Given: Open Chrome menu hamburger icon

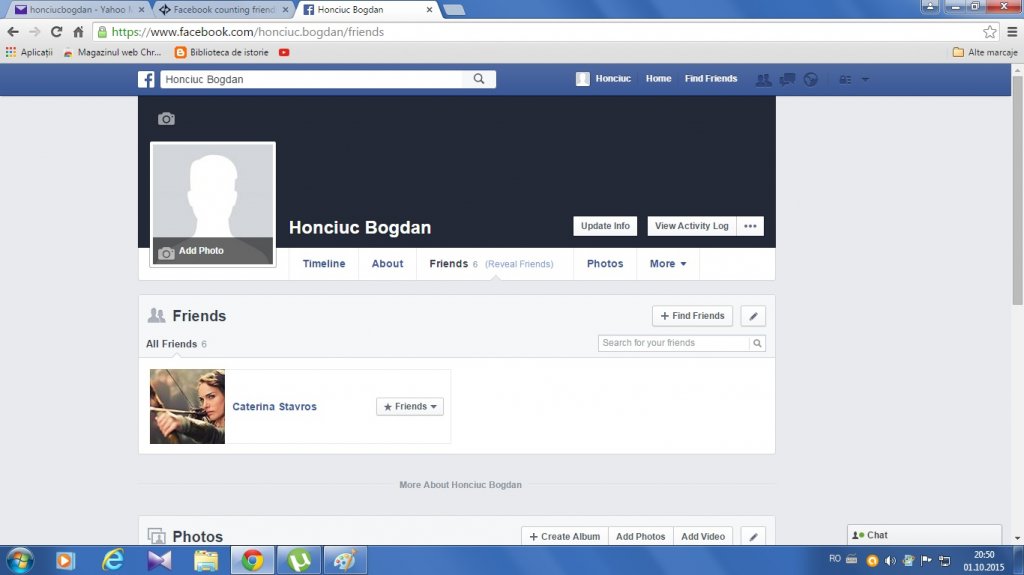Looking at the screenshot, I should (1012, 31).
